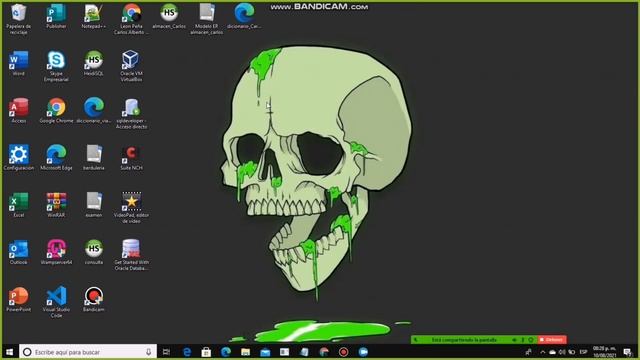Screen dimensions: 640x360
Task: Open the clock and date flyout
Action: point(604,352)
